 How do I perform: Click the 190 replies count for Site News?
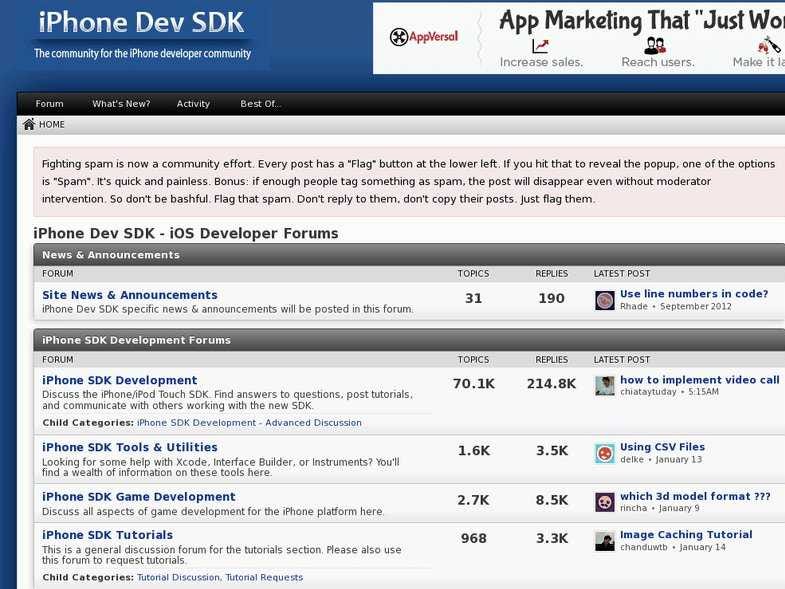tap(551, 299)
